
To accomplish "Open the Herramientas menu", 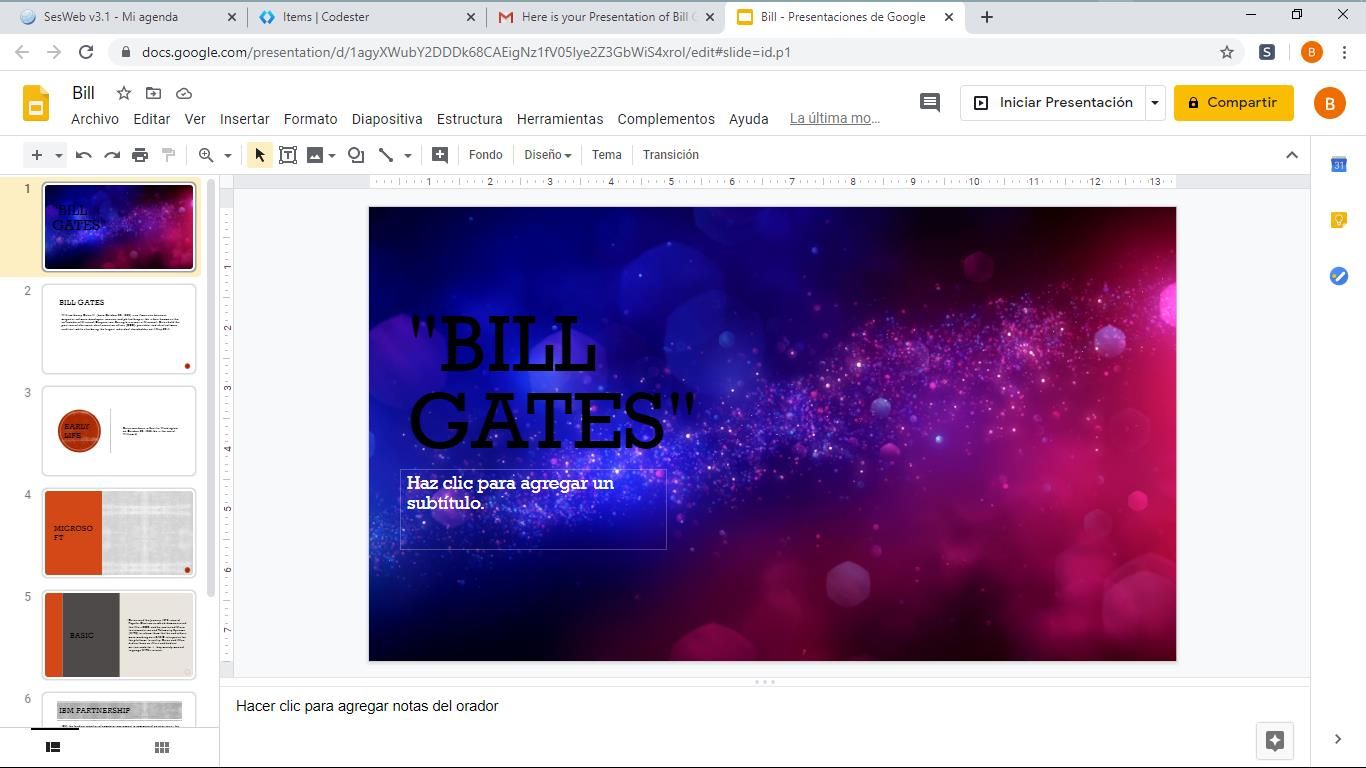I will tap(560, 119).
